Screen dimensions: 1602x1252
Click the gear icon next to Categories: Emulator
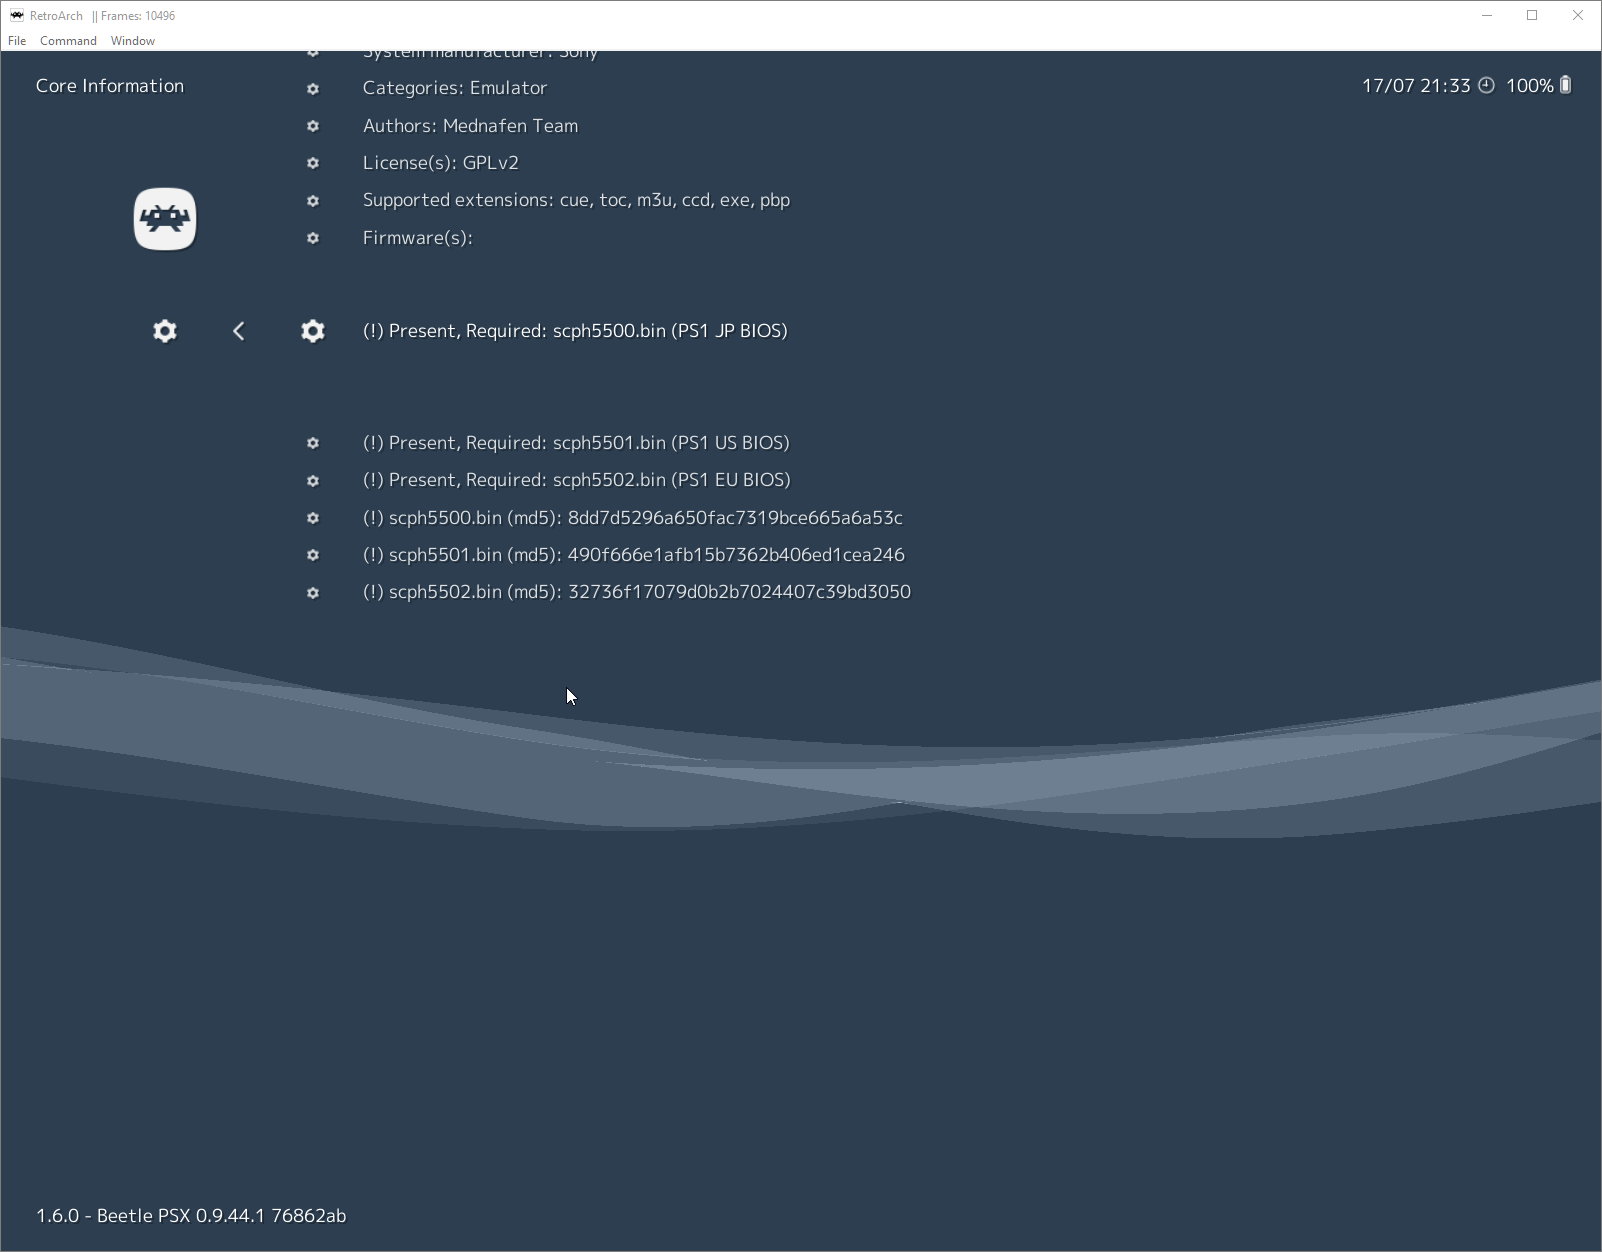coord(313,89)
